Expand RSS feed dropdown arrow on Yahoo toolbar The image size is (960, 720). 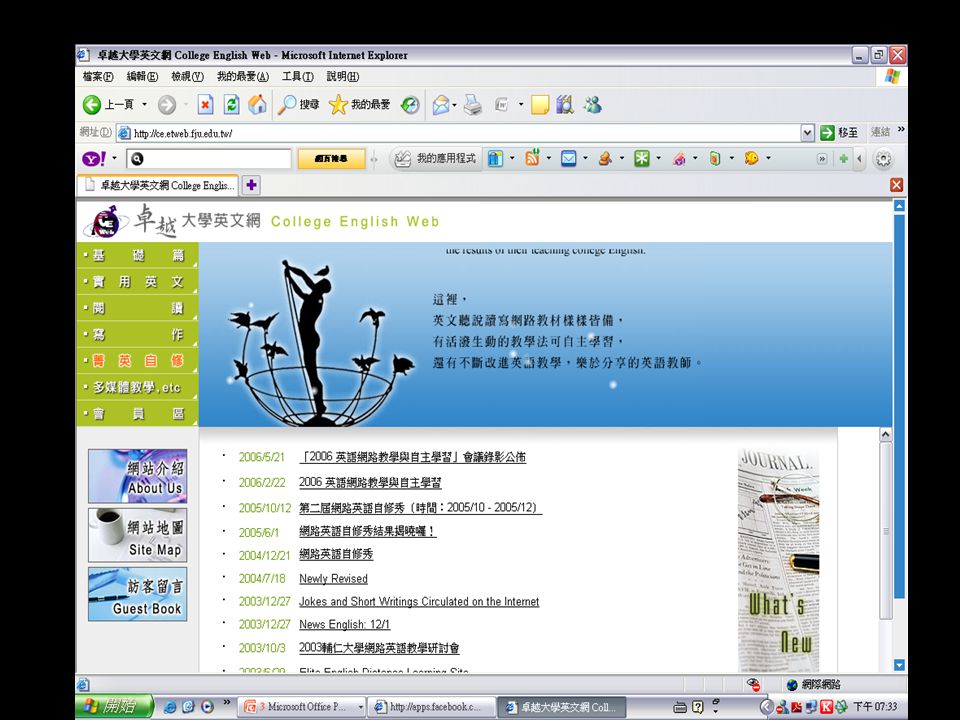(x=549, y=158)
